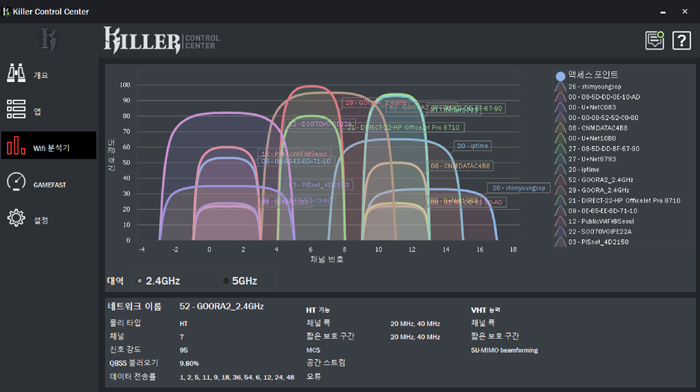Viewport: 700px width, 392px height.
Task: Click the small Killer icon in title bar
Action: pyautogui.click(x=6, y=12)
